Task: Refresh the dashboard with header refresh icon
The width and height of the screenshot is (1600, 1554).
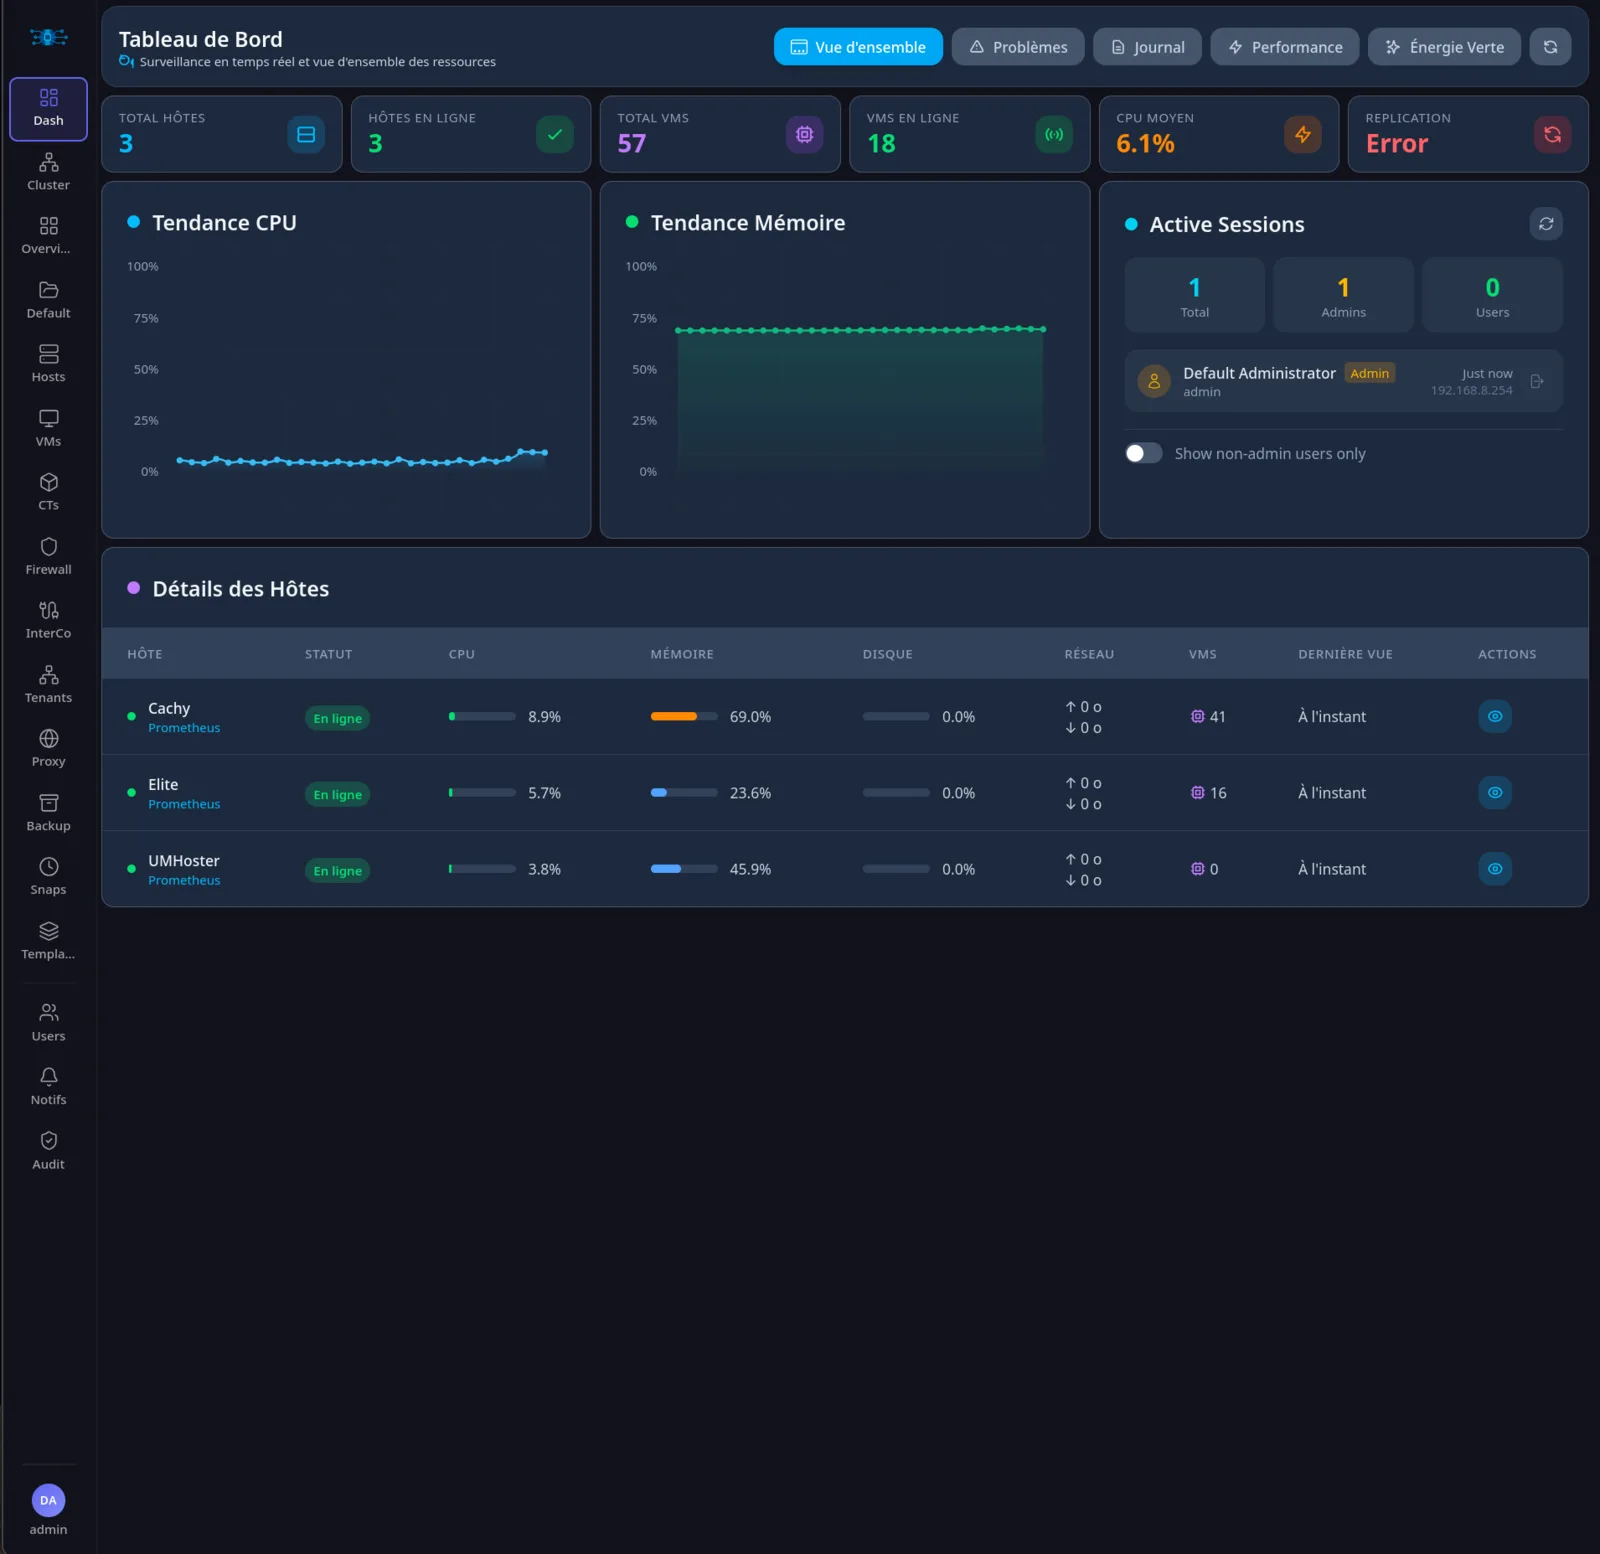Action: (1550, 47)
